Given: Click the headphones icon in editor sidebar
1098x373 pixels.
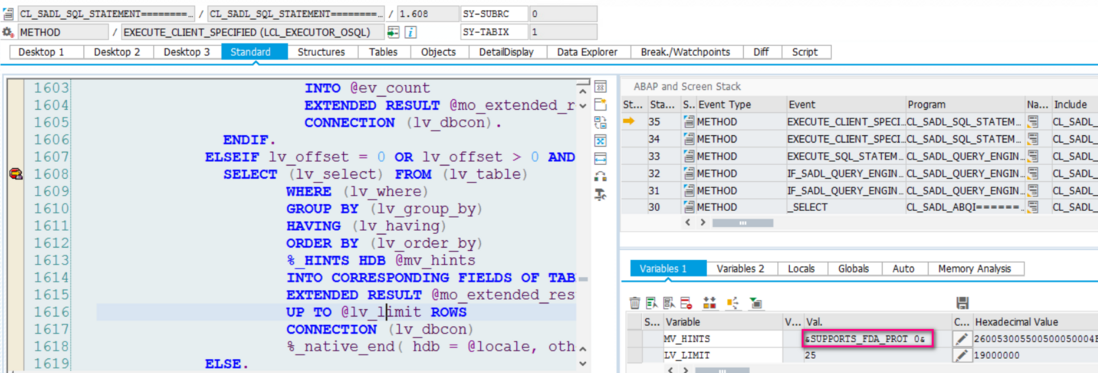Looking at the screenshot, I should point(600,176).
